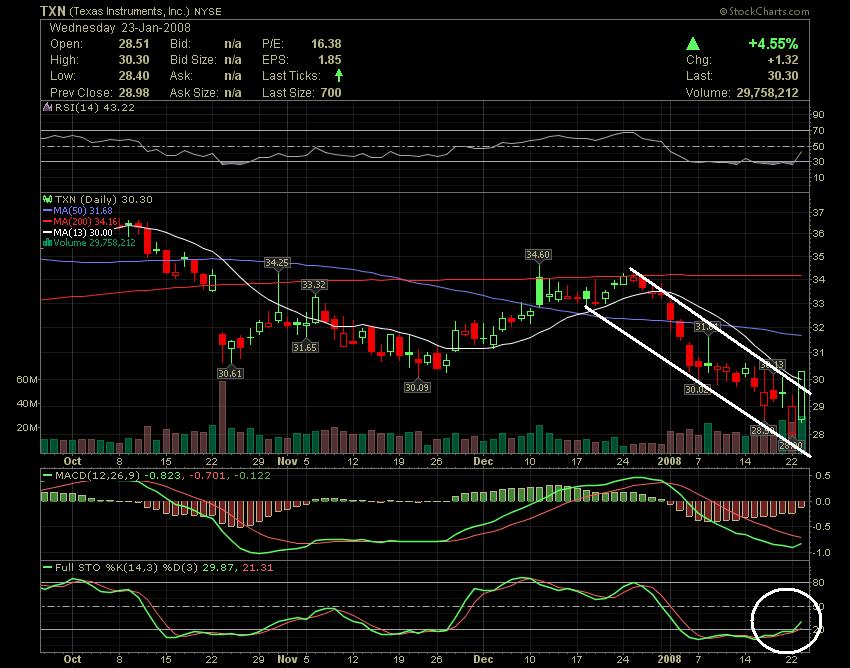This screenshot has width=850, height=668.
Task: Click the 34.60 price peak annotation
Action: tap(538, 254)
